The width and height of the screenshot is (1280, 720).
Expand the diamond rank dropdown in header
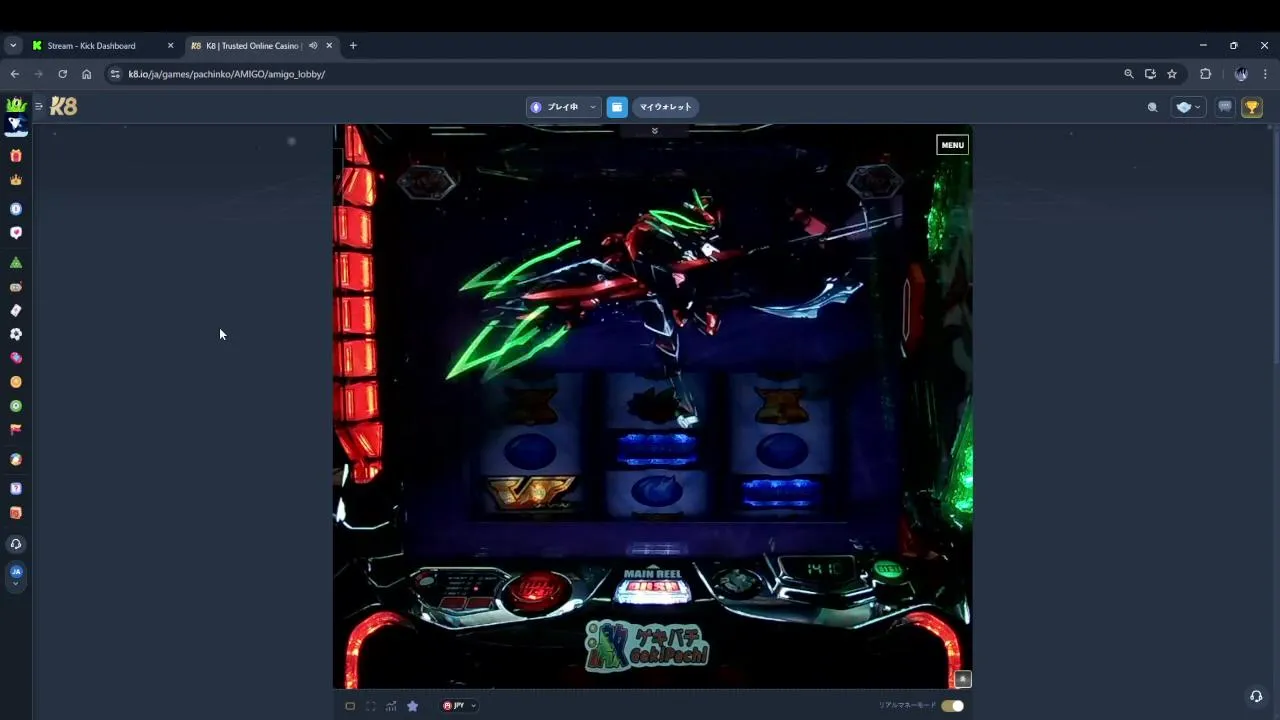pos(1188,107)
